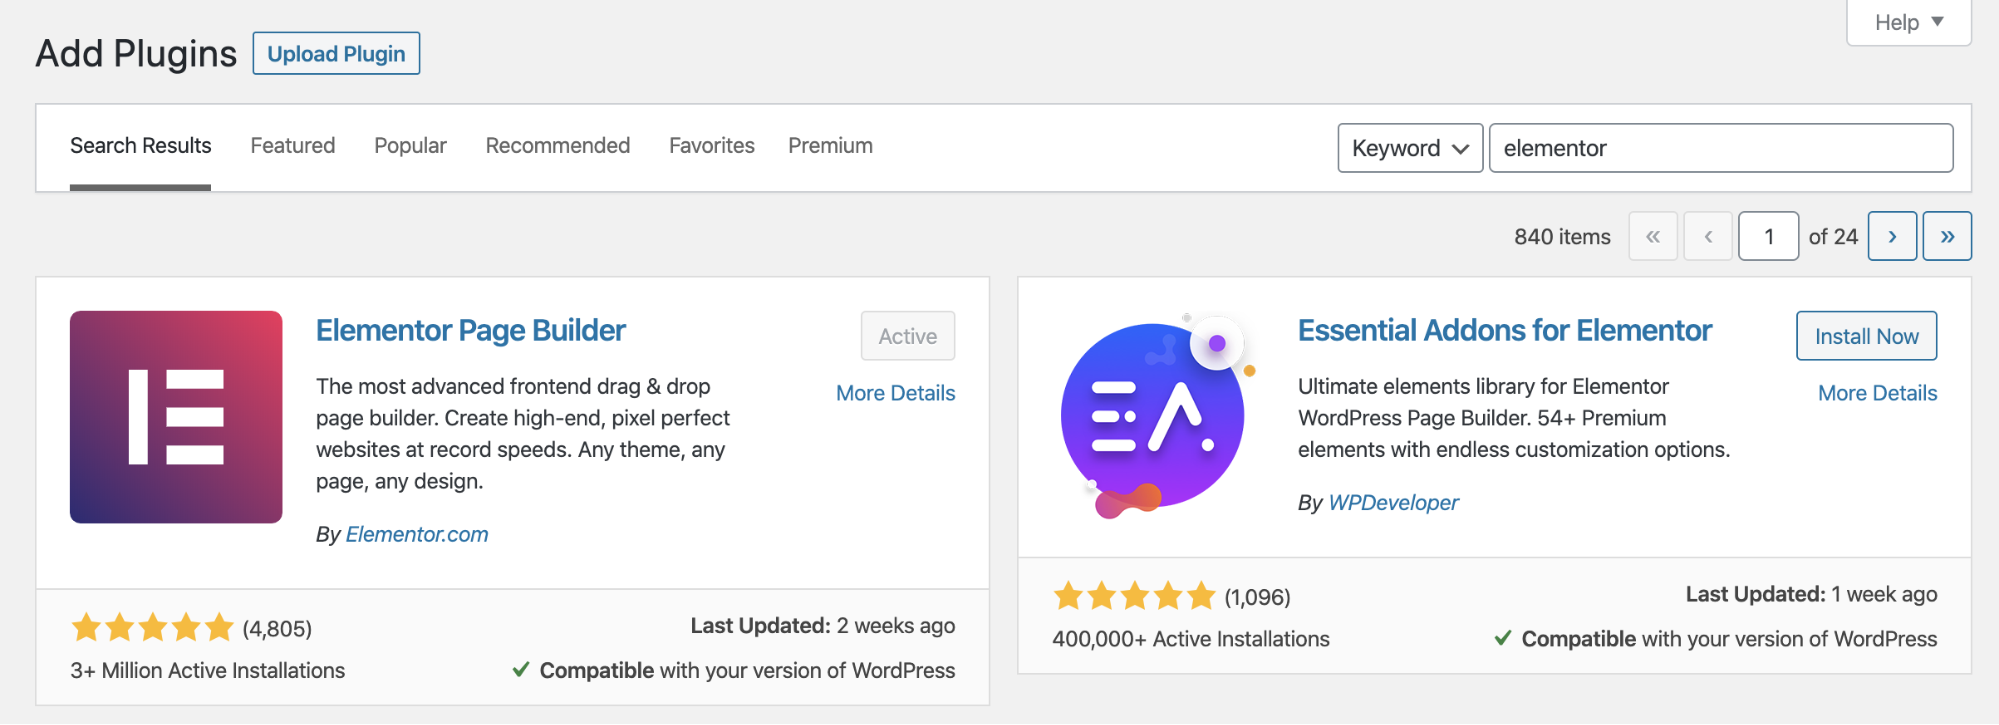Click the Add Plugins page heading
1999x725 pixels.
[136, 53]
